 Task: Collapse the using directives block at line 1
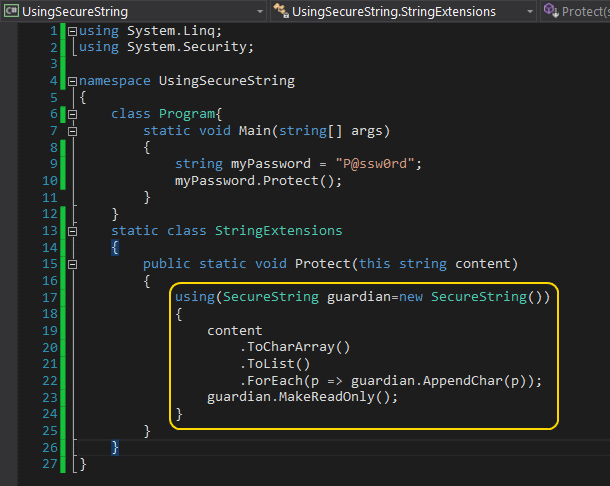pos(72,31)
